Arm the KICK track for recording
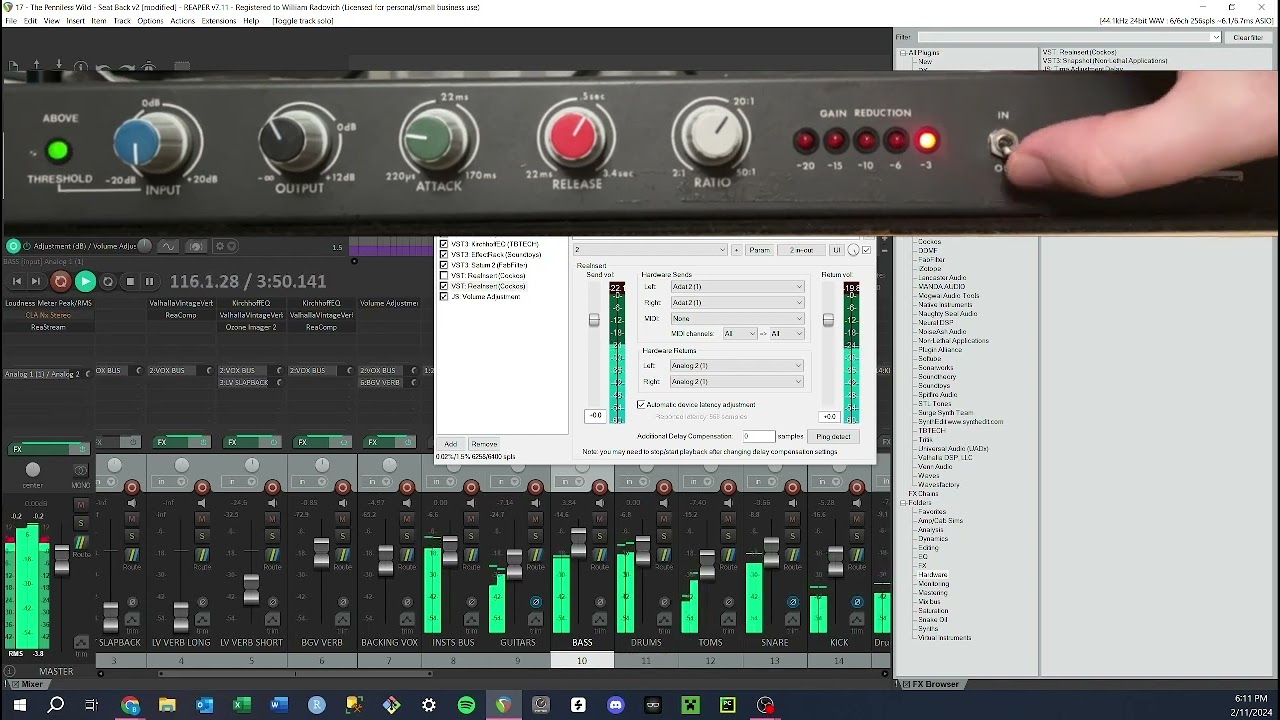 (857, 487)
